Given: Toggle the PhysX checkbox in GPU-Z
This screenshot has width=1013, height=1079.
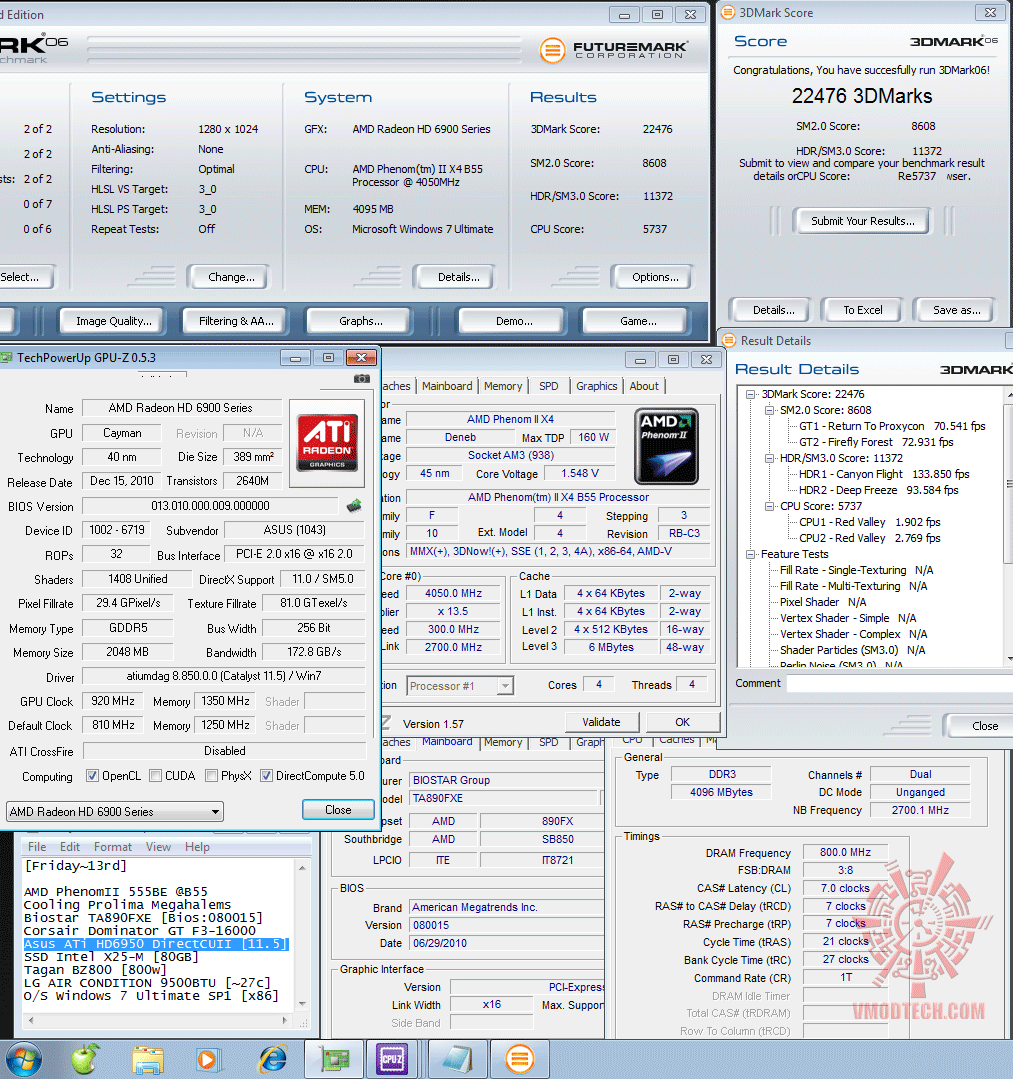Looking at the screenshot, I should pyautogui.click(x=211, y=776).
